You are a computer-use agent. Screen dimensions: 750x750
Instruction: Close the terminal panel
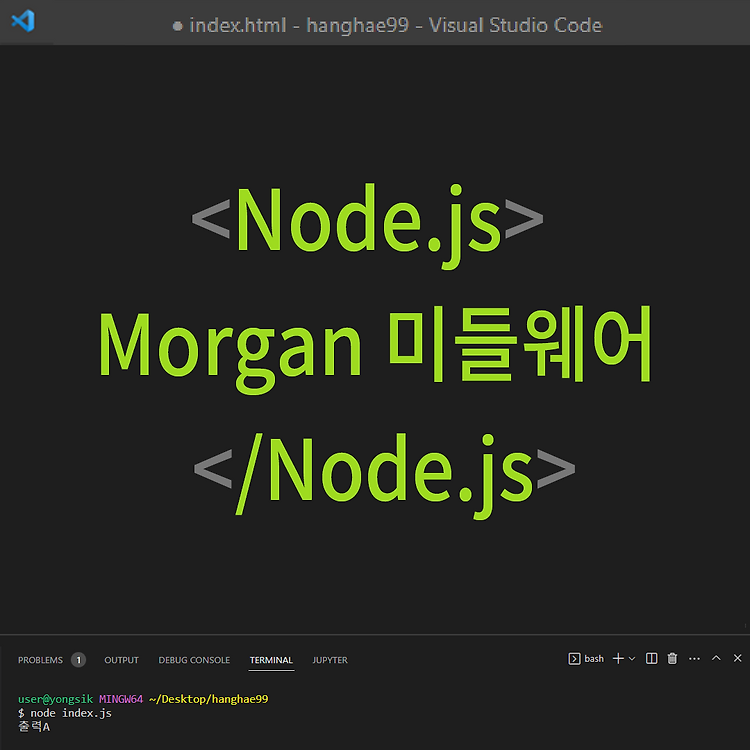[738, 658]
